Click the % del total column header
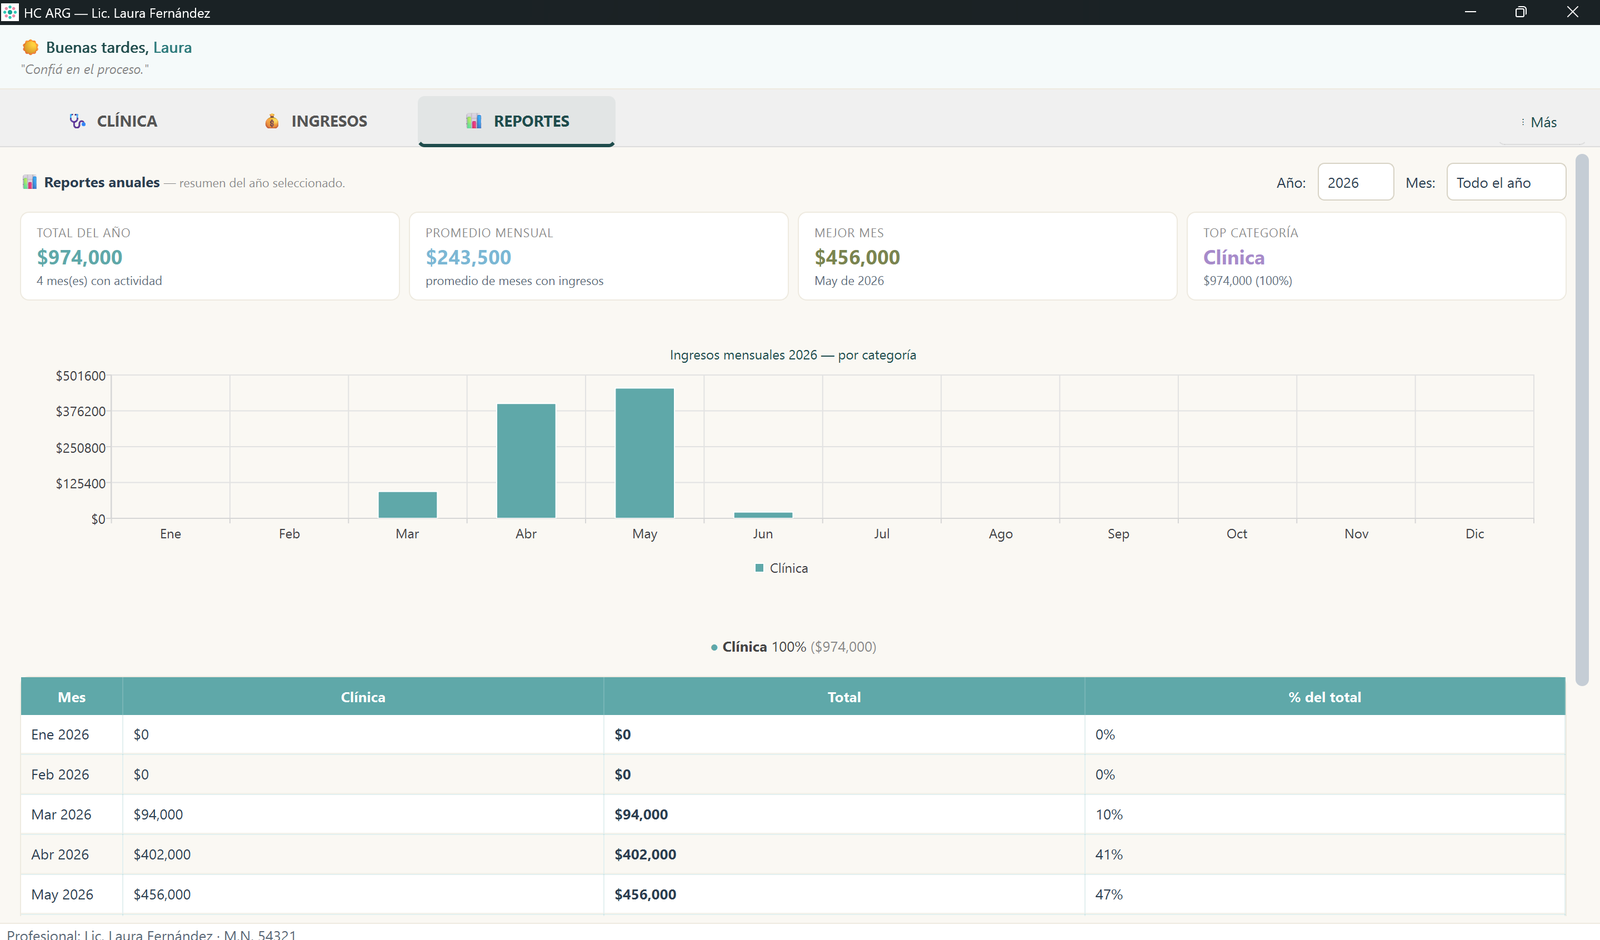This screenshot has height=940, width=1600. tap(1325, 697)
